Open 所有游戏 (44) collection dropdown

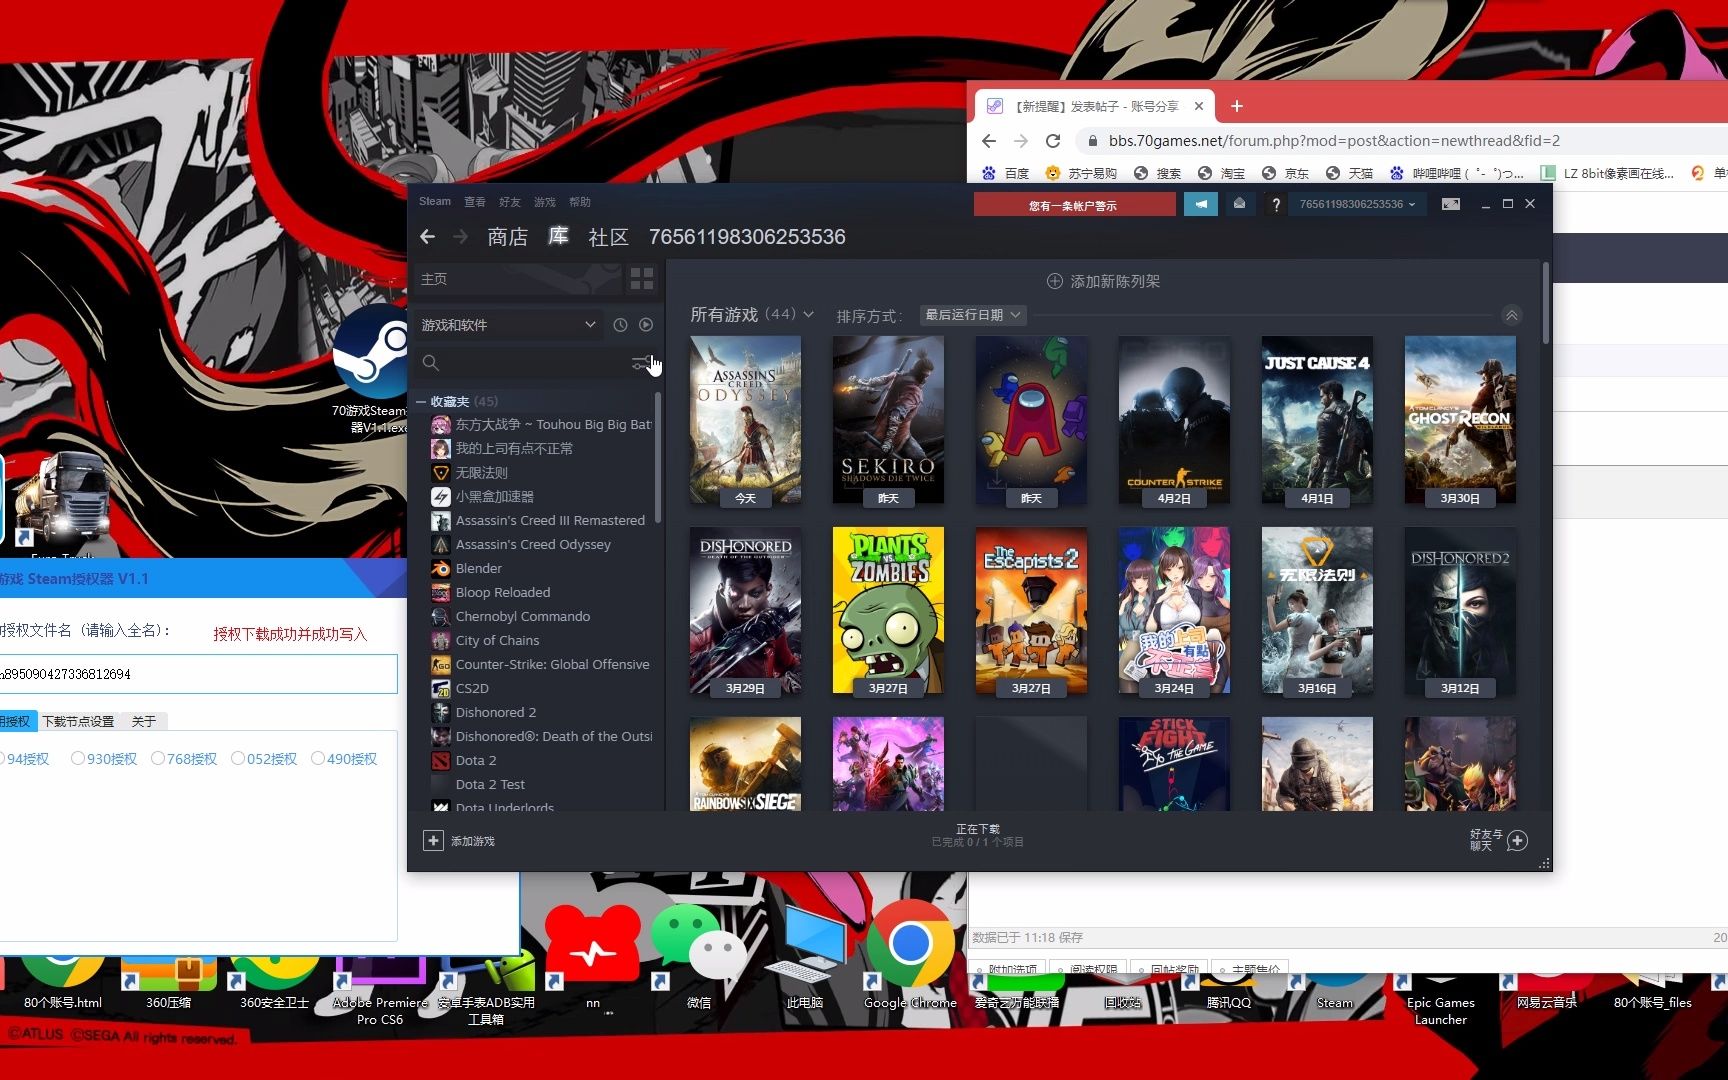pyautogui.click(x=752, y=315)
